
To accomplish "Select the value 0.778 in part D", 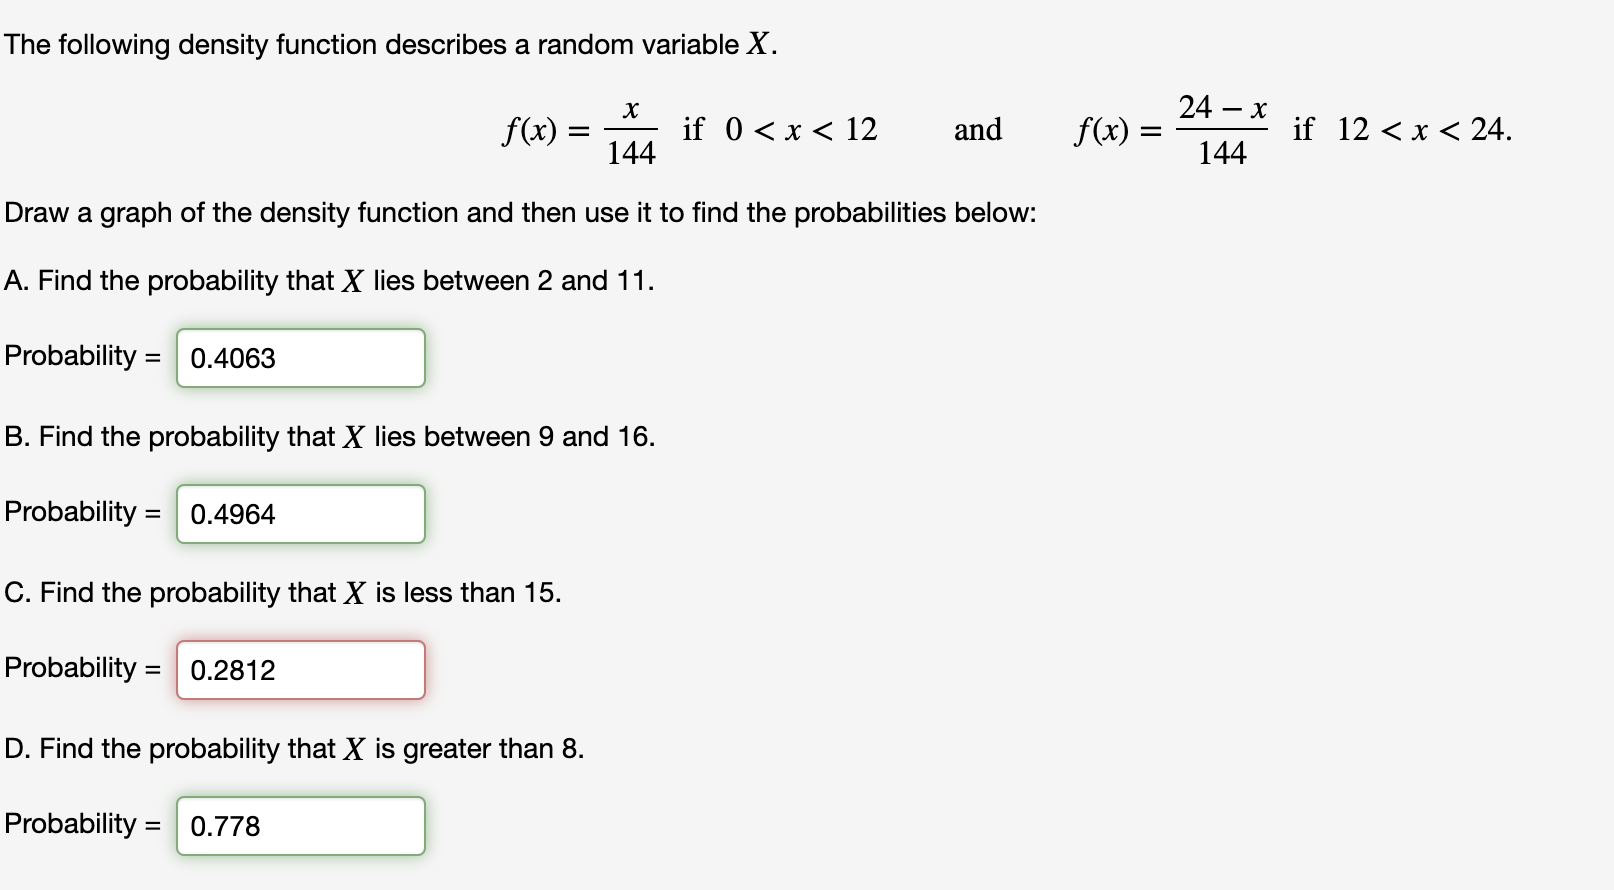I will tap(226, 826).
